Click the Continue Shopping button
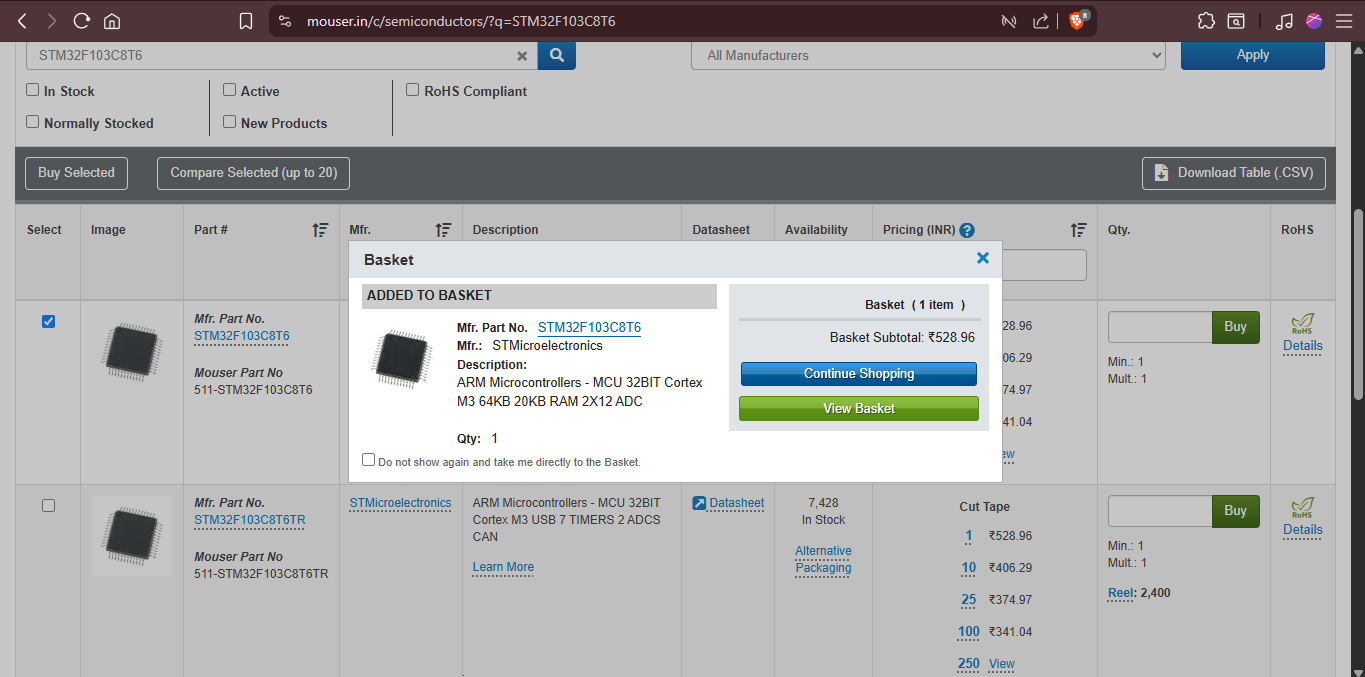The width and height of the screenshot is (1365, 677). pos(858,373)
